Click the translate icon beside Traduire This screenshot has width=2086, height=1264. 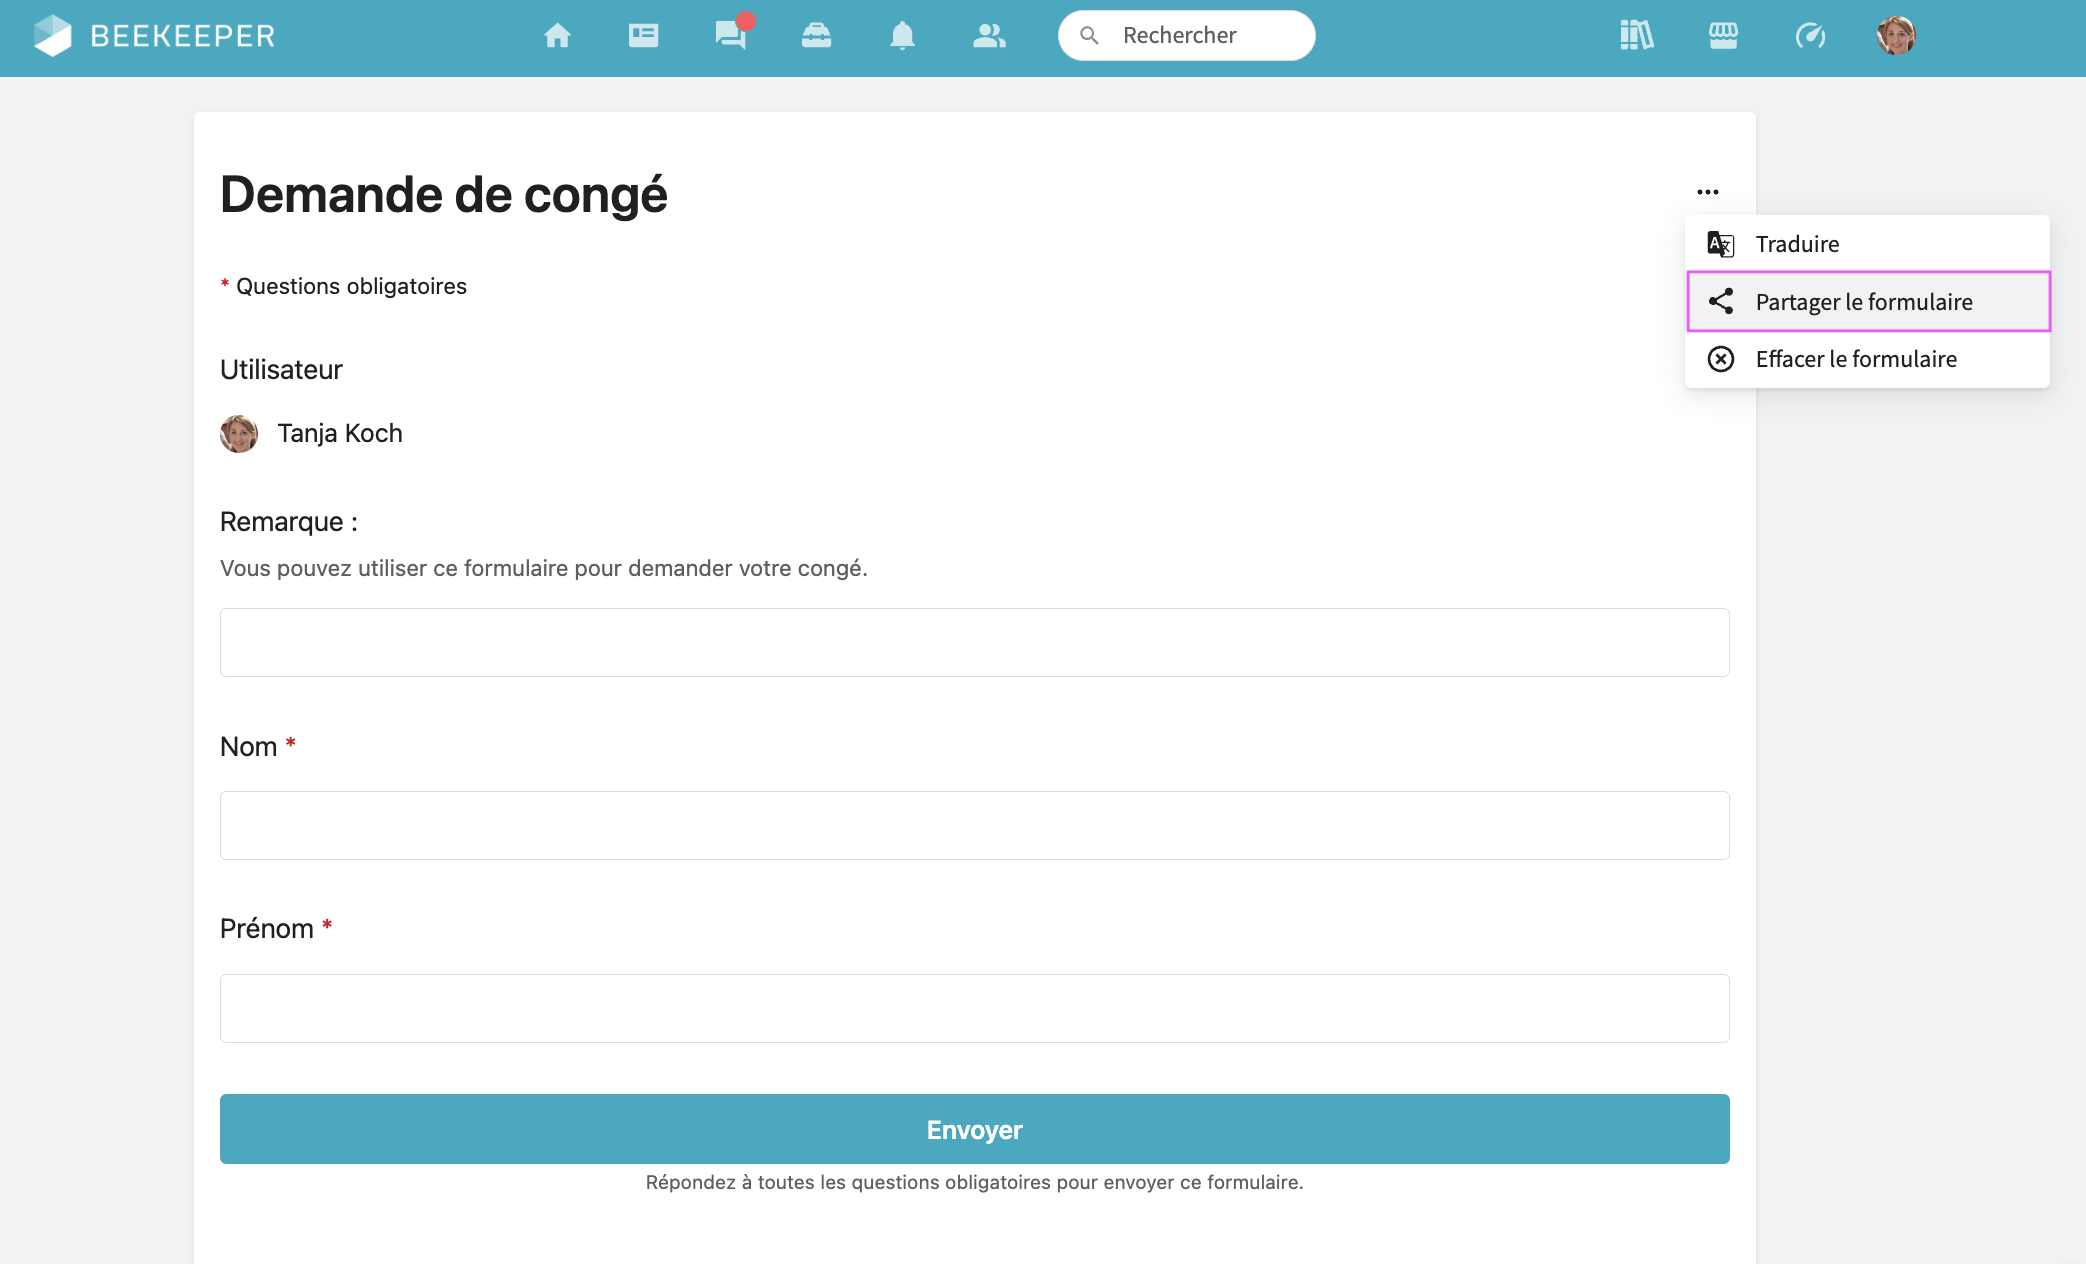[1721, 243]
